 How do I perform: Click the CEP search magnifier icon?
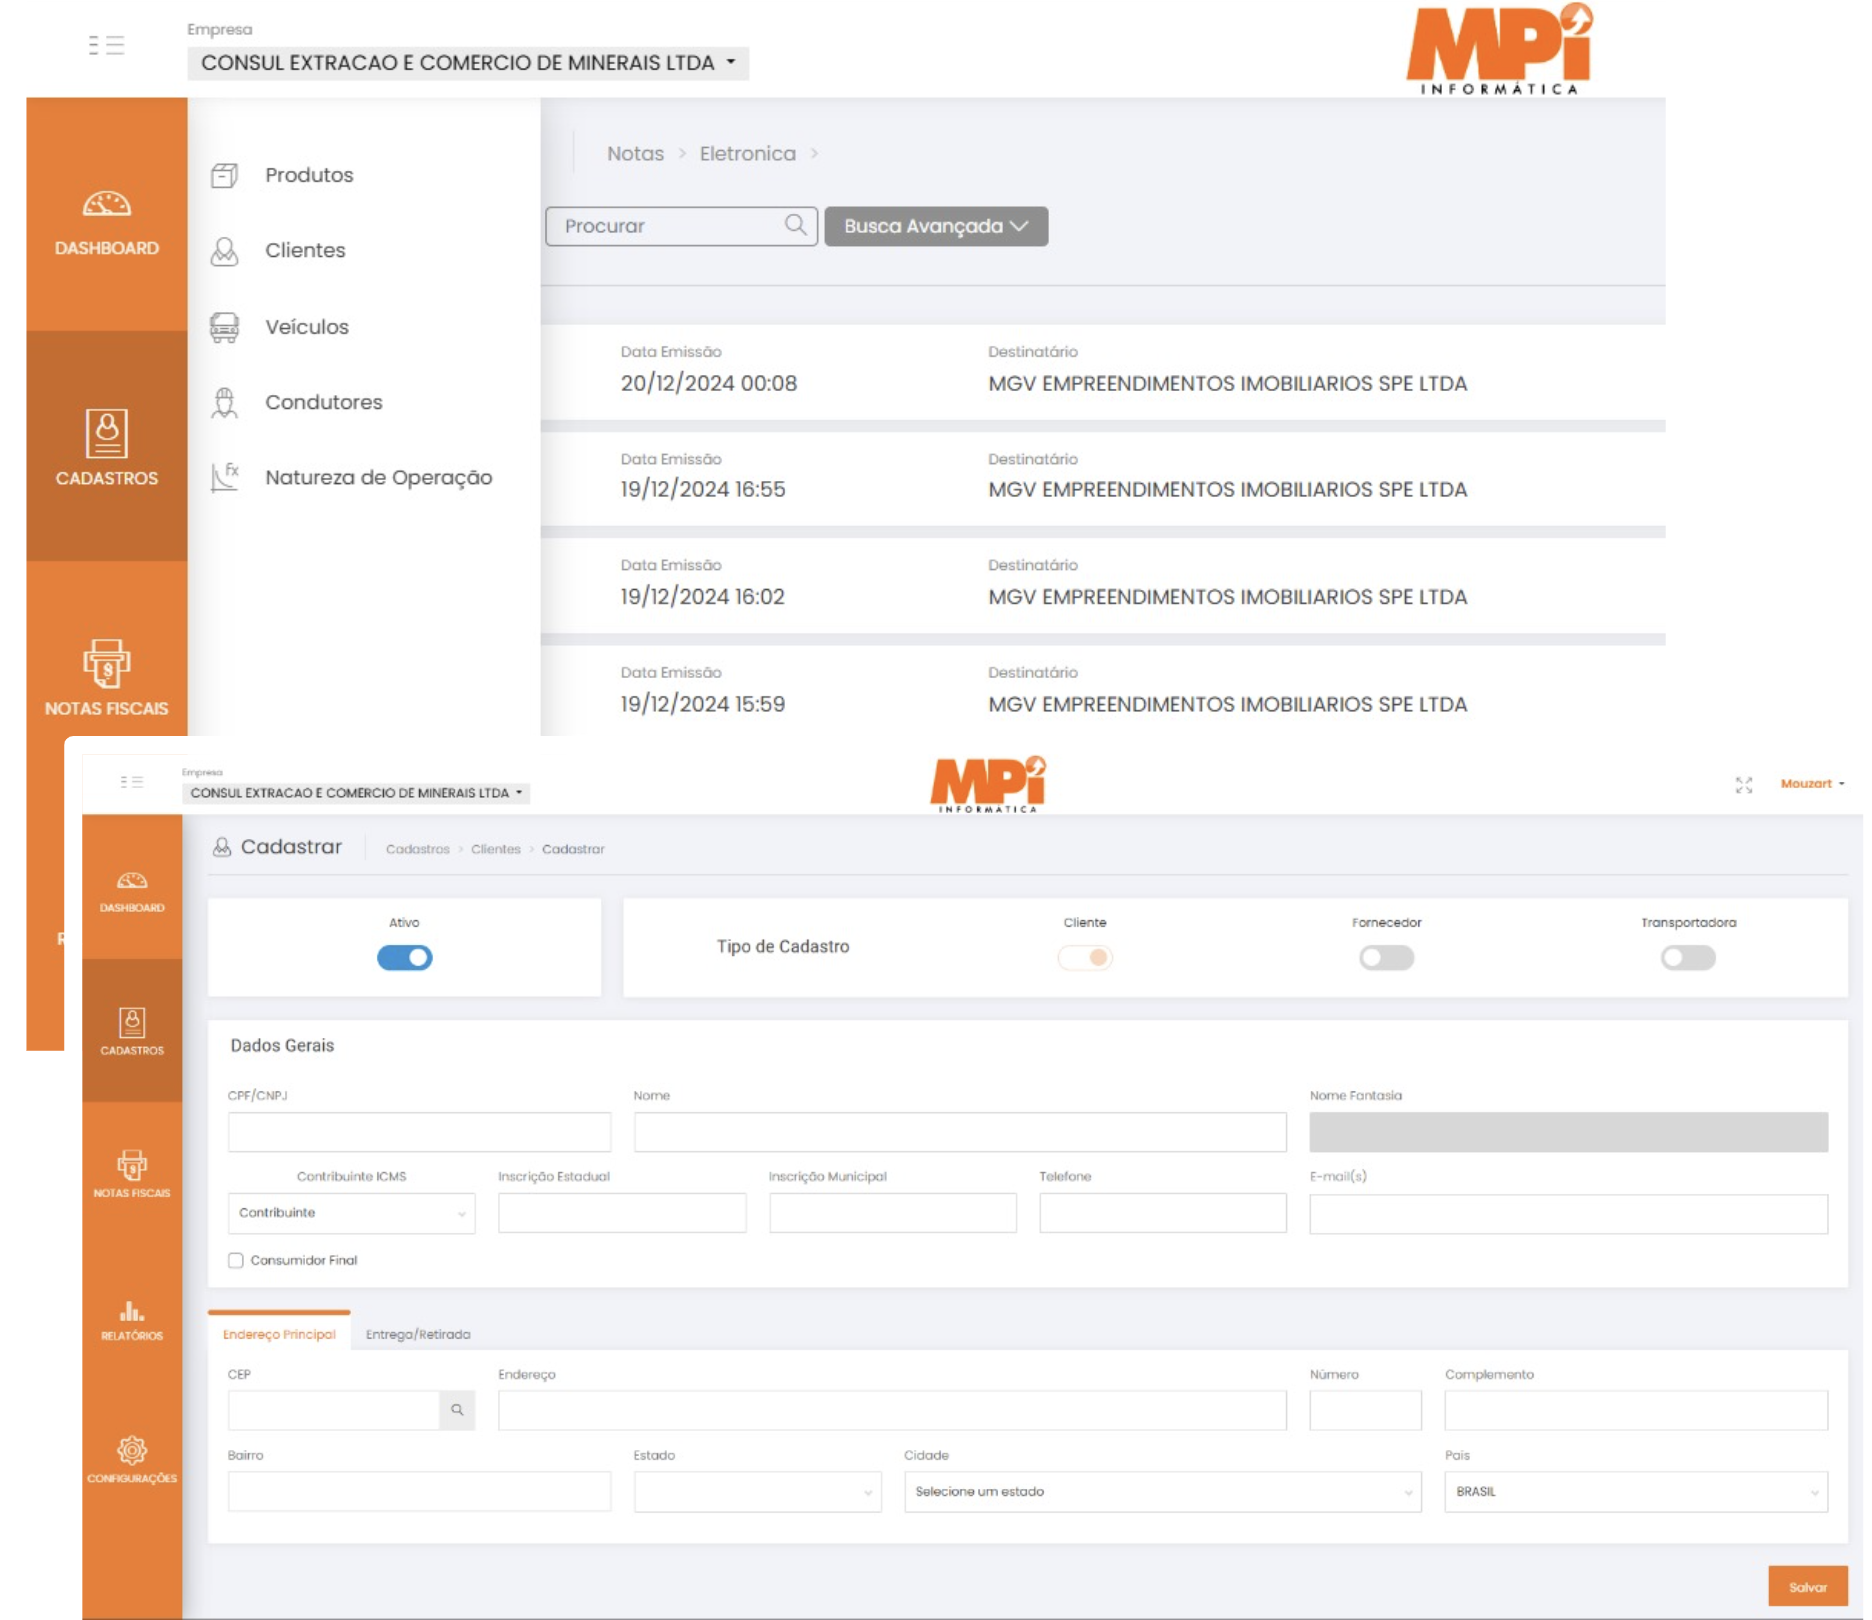[457, 1410]
